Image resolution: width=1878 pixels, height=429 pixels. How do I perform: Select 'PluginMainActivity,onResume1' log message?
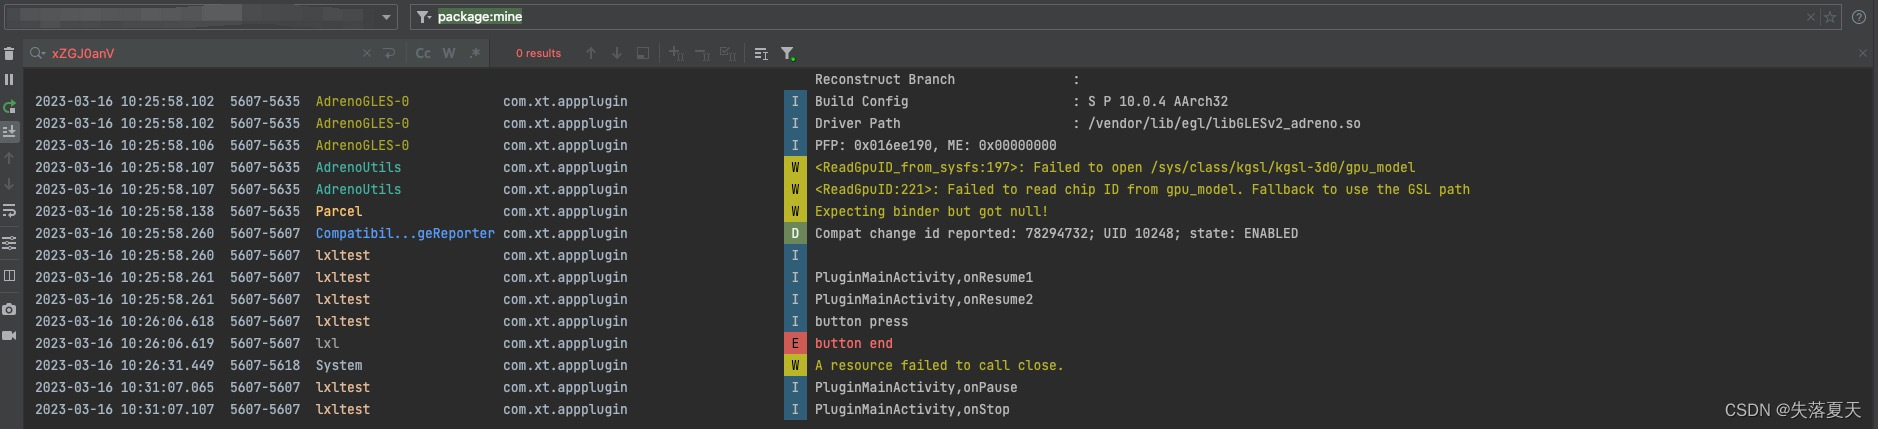coord(924,277)
